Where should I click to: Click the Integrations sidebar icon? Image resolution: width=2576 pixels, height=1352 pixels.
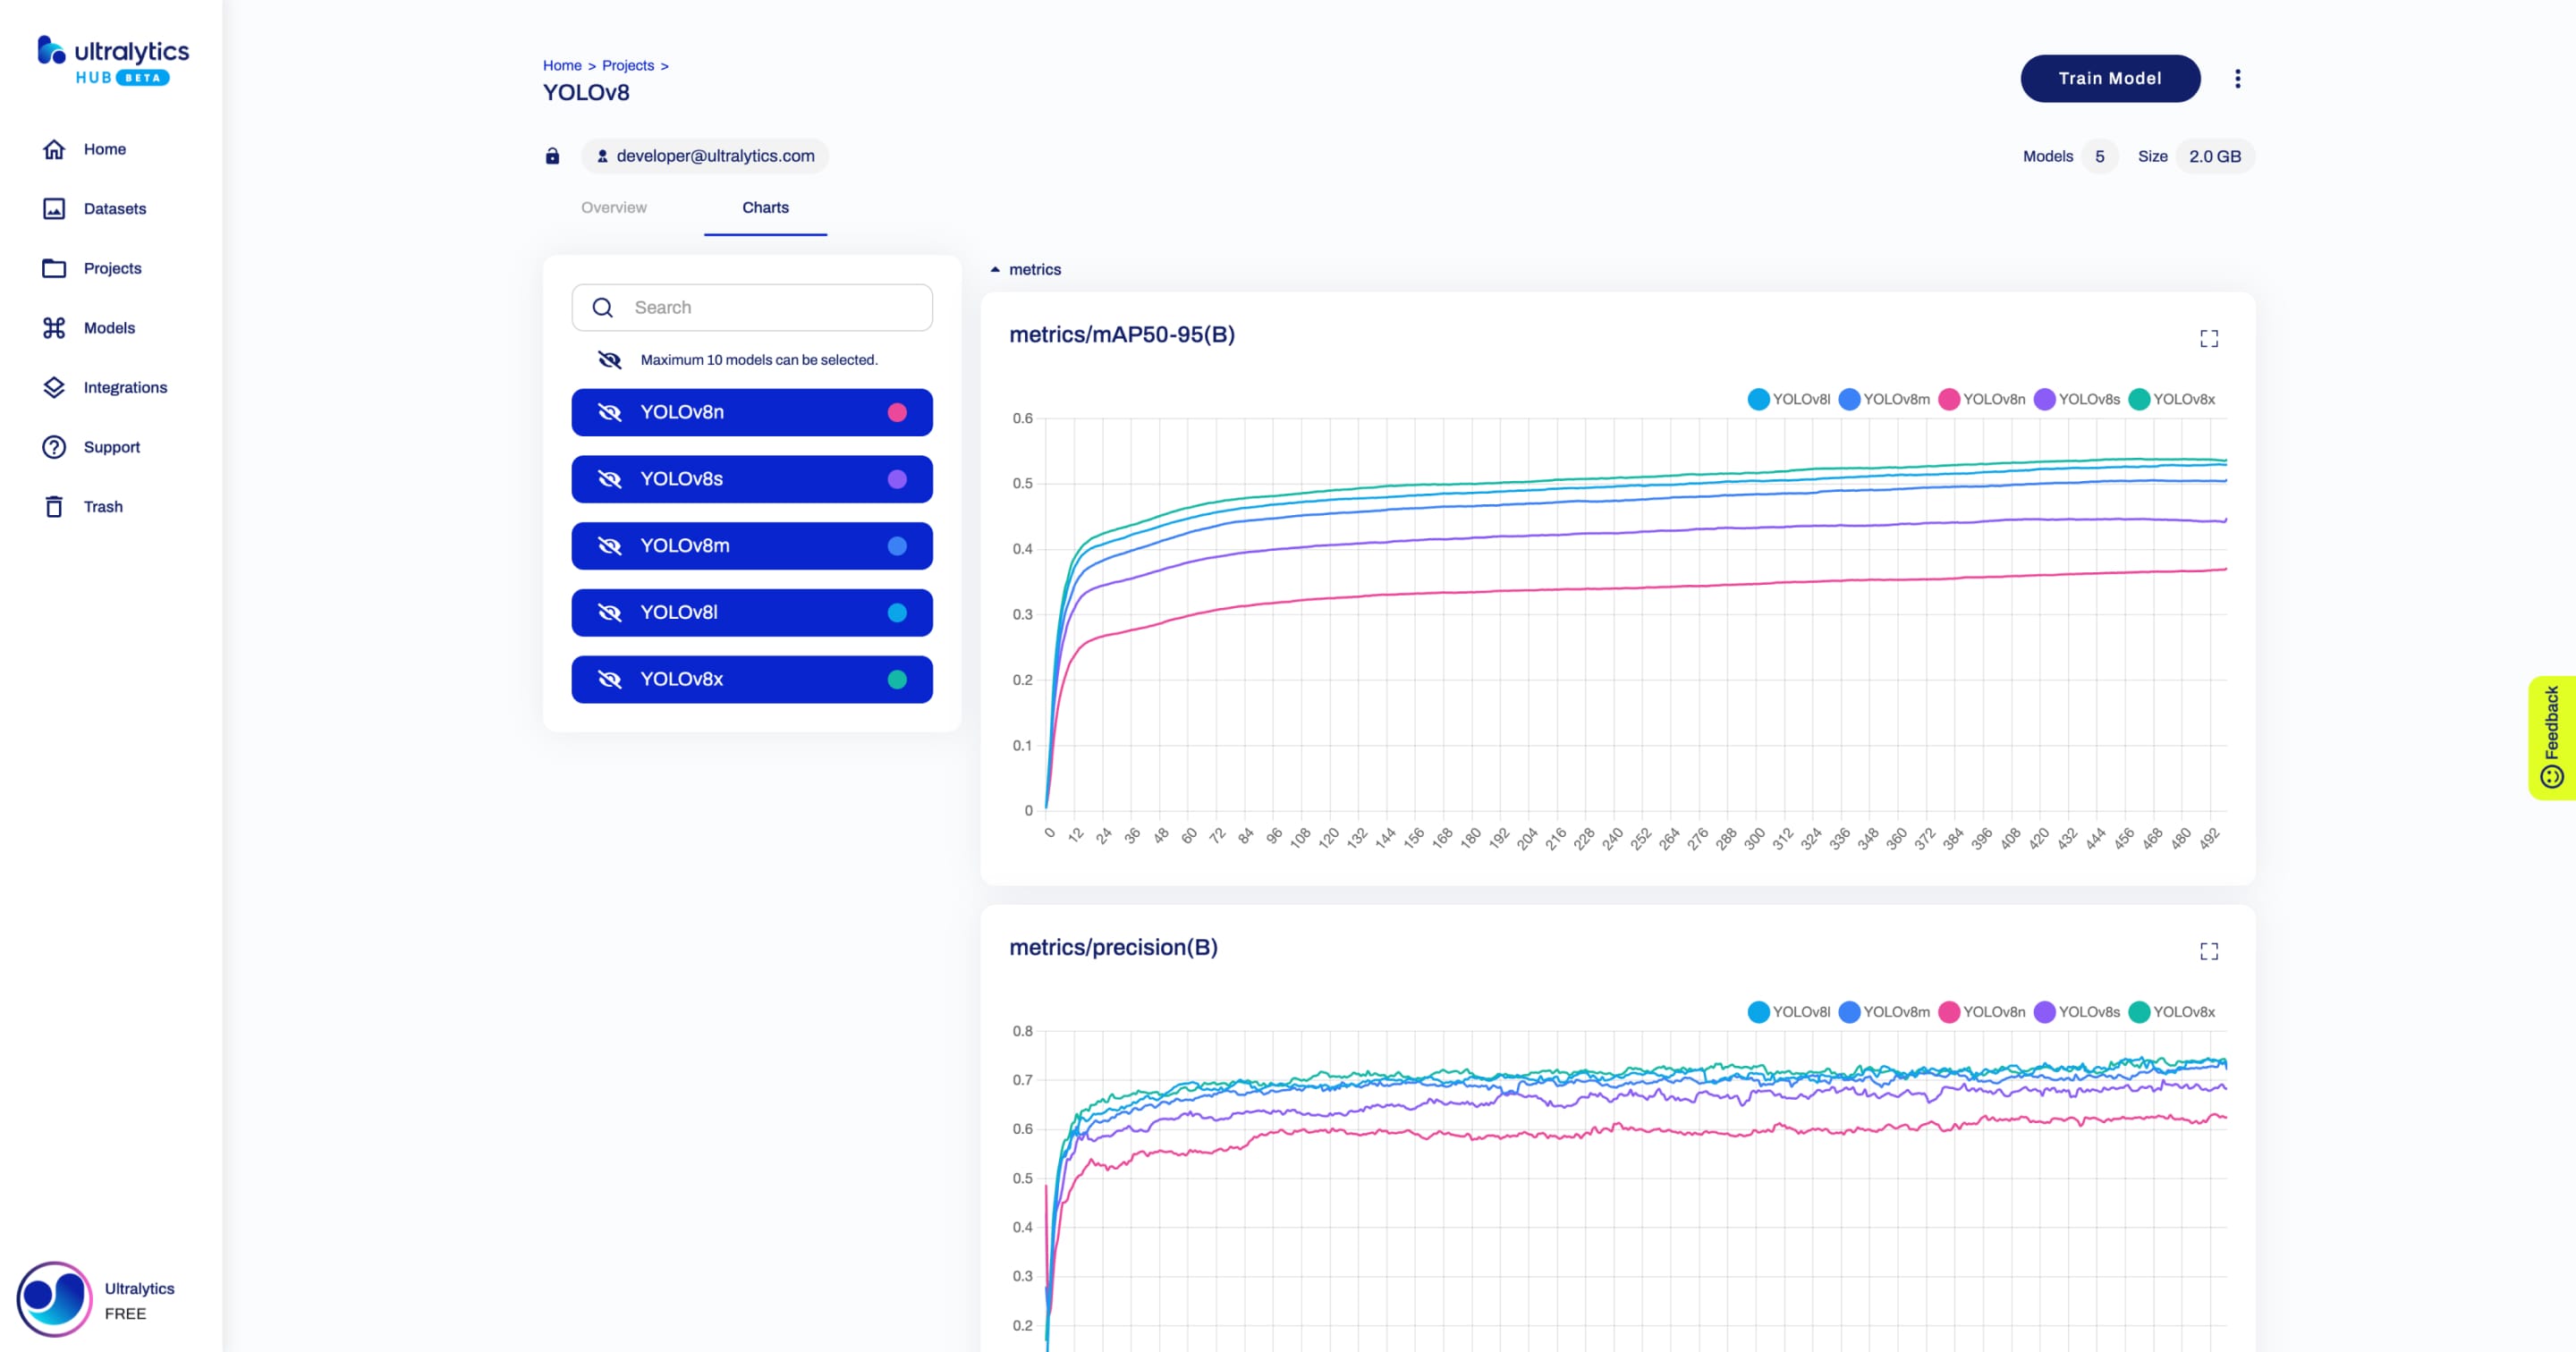pyautogui.click(x=53, y=386)
